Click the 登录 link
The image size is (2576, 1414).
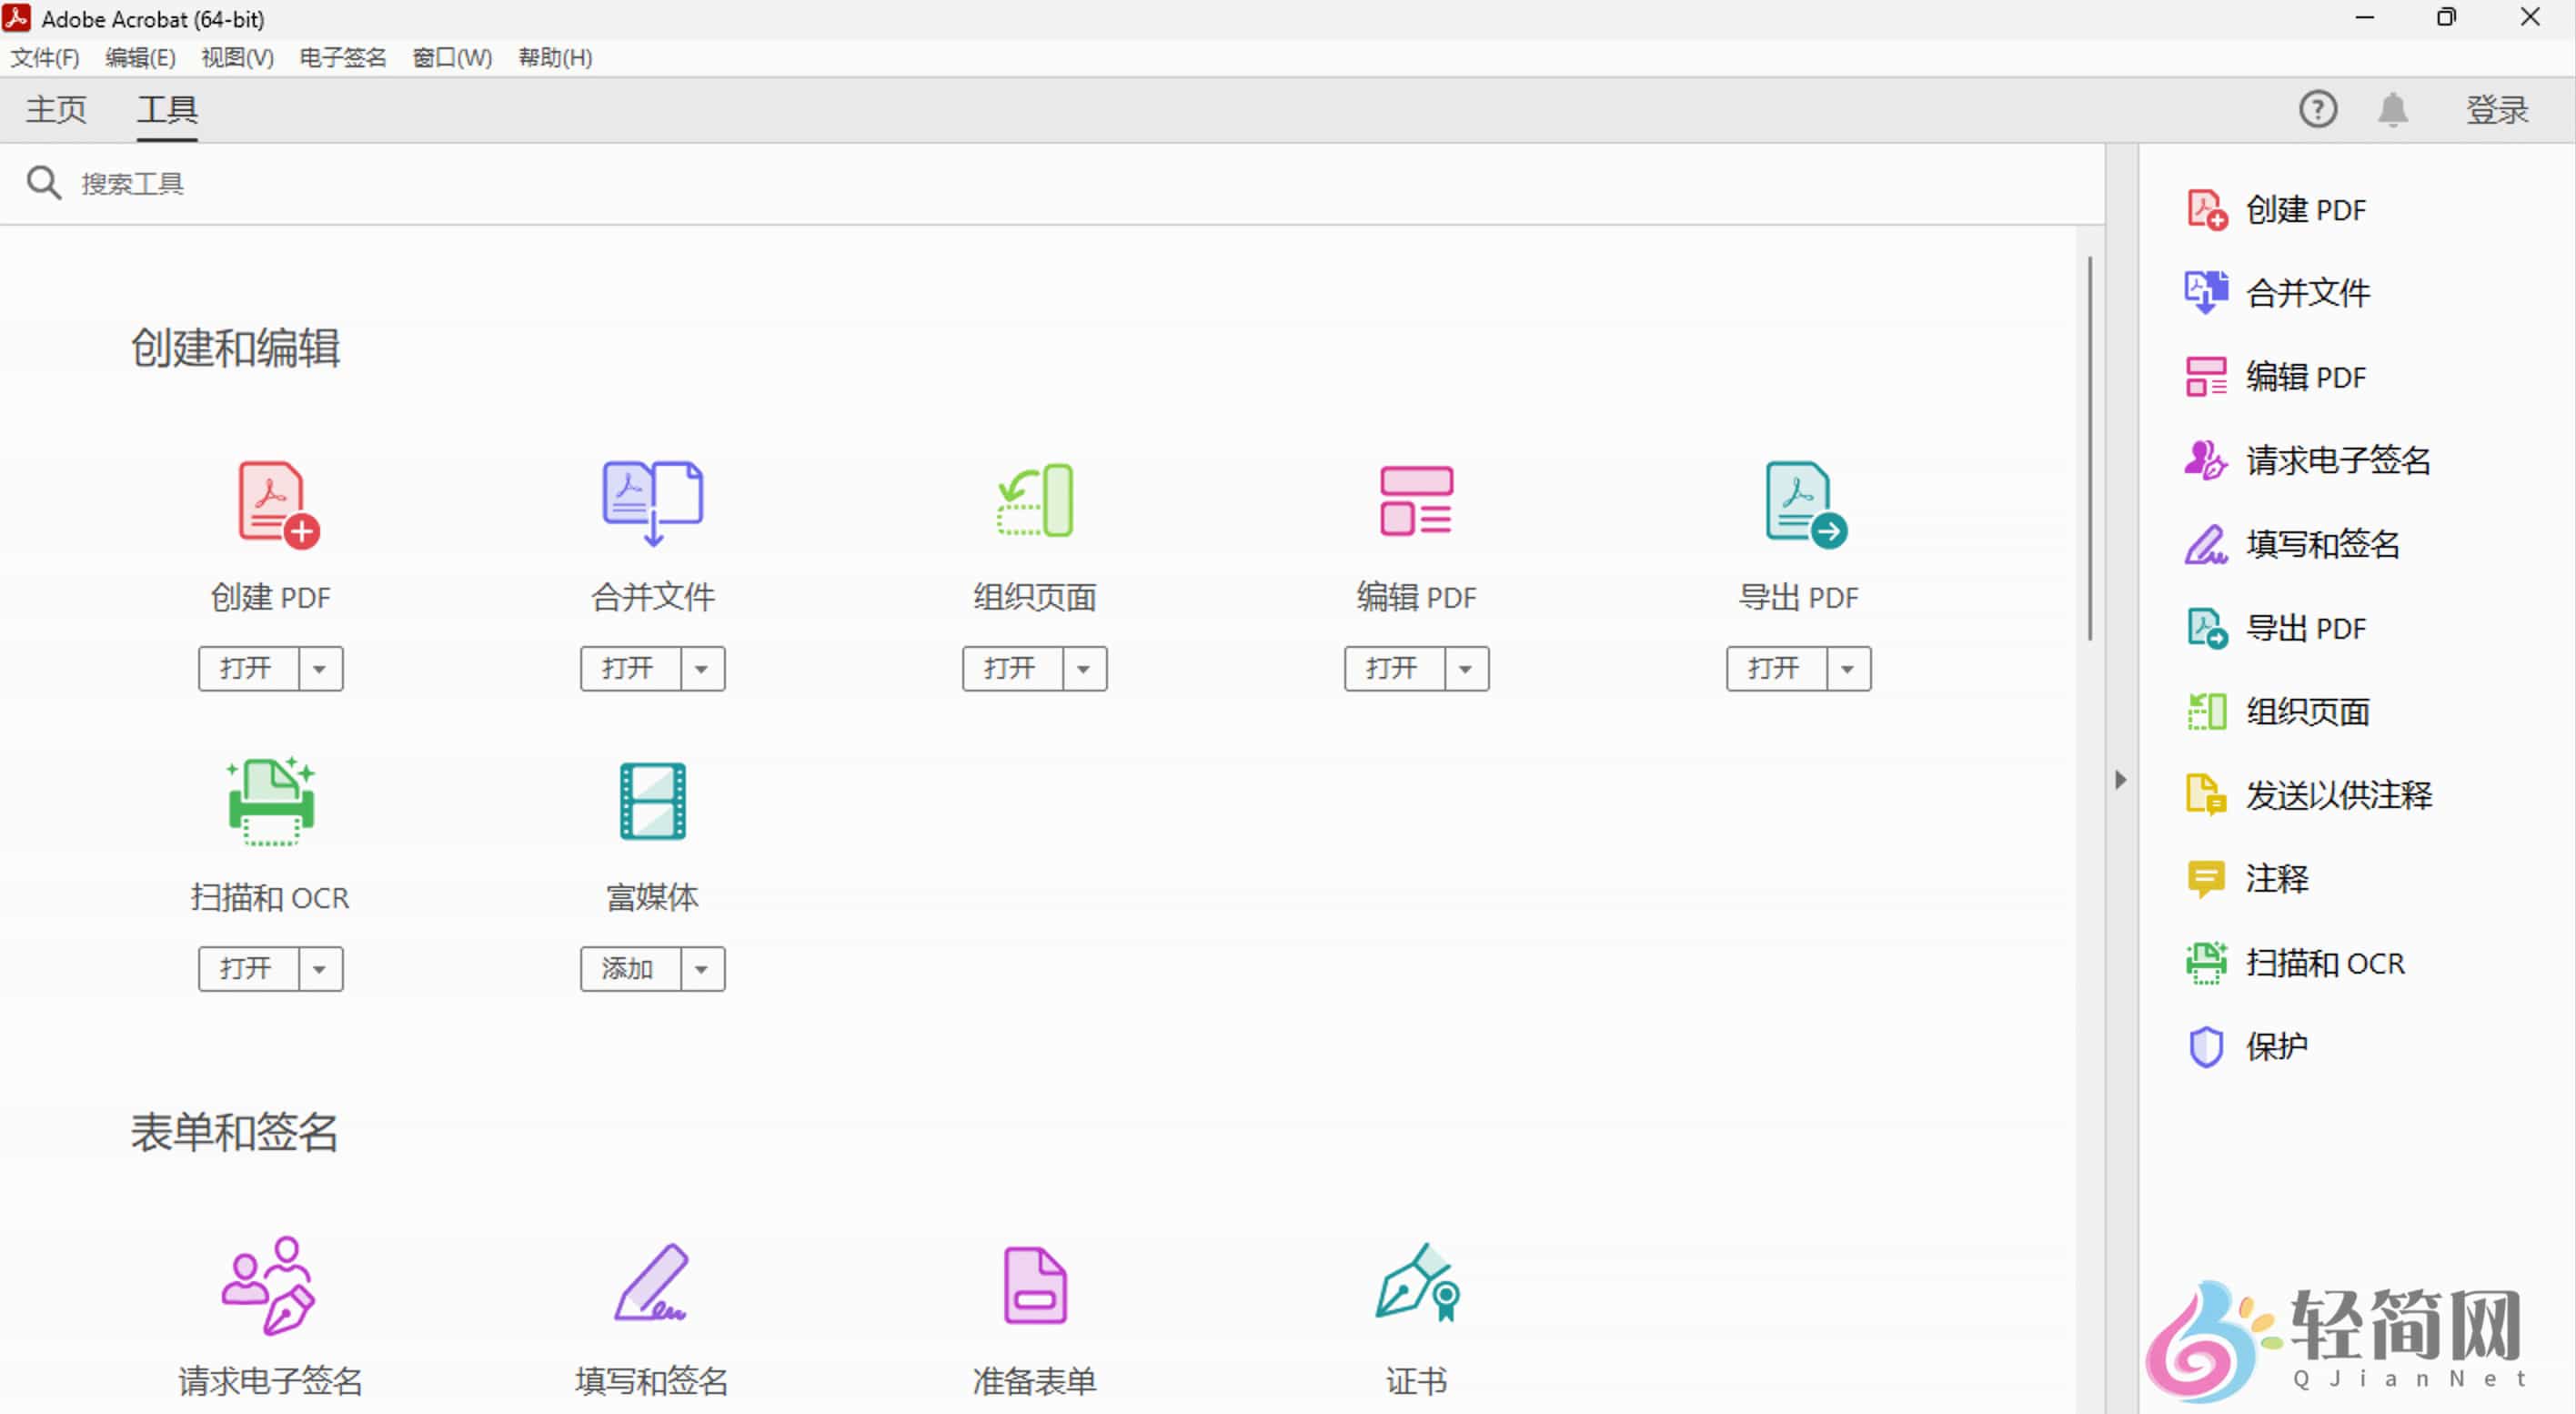(2497, 110)
